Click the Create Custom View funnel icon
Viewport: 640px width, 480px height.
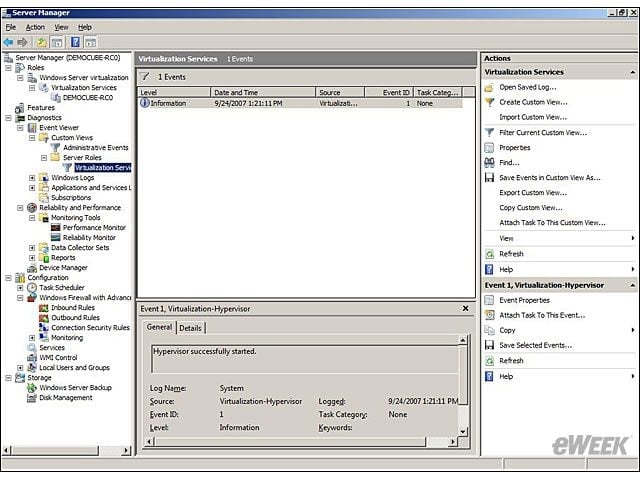coord(489,102)
